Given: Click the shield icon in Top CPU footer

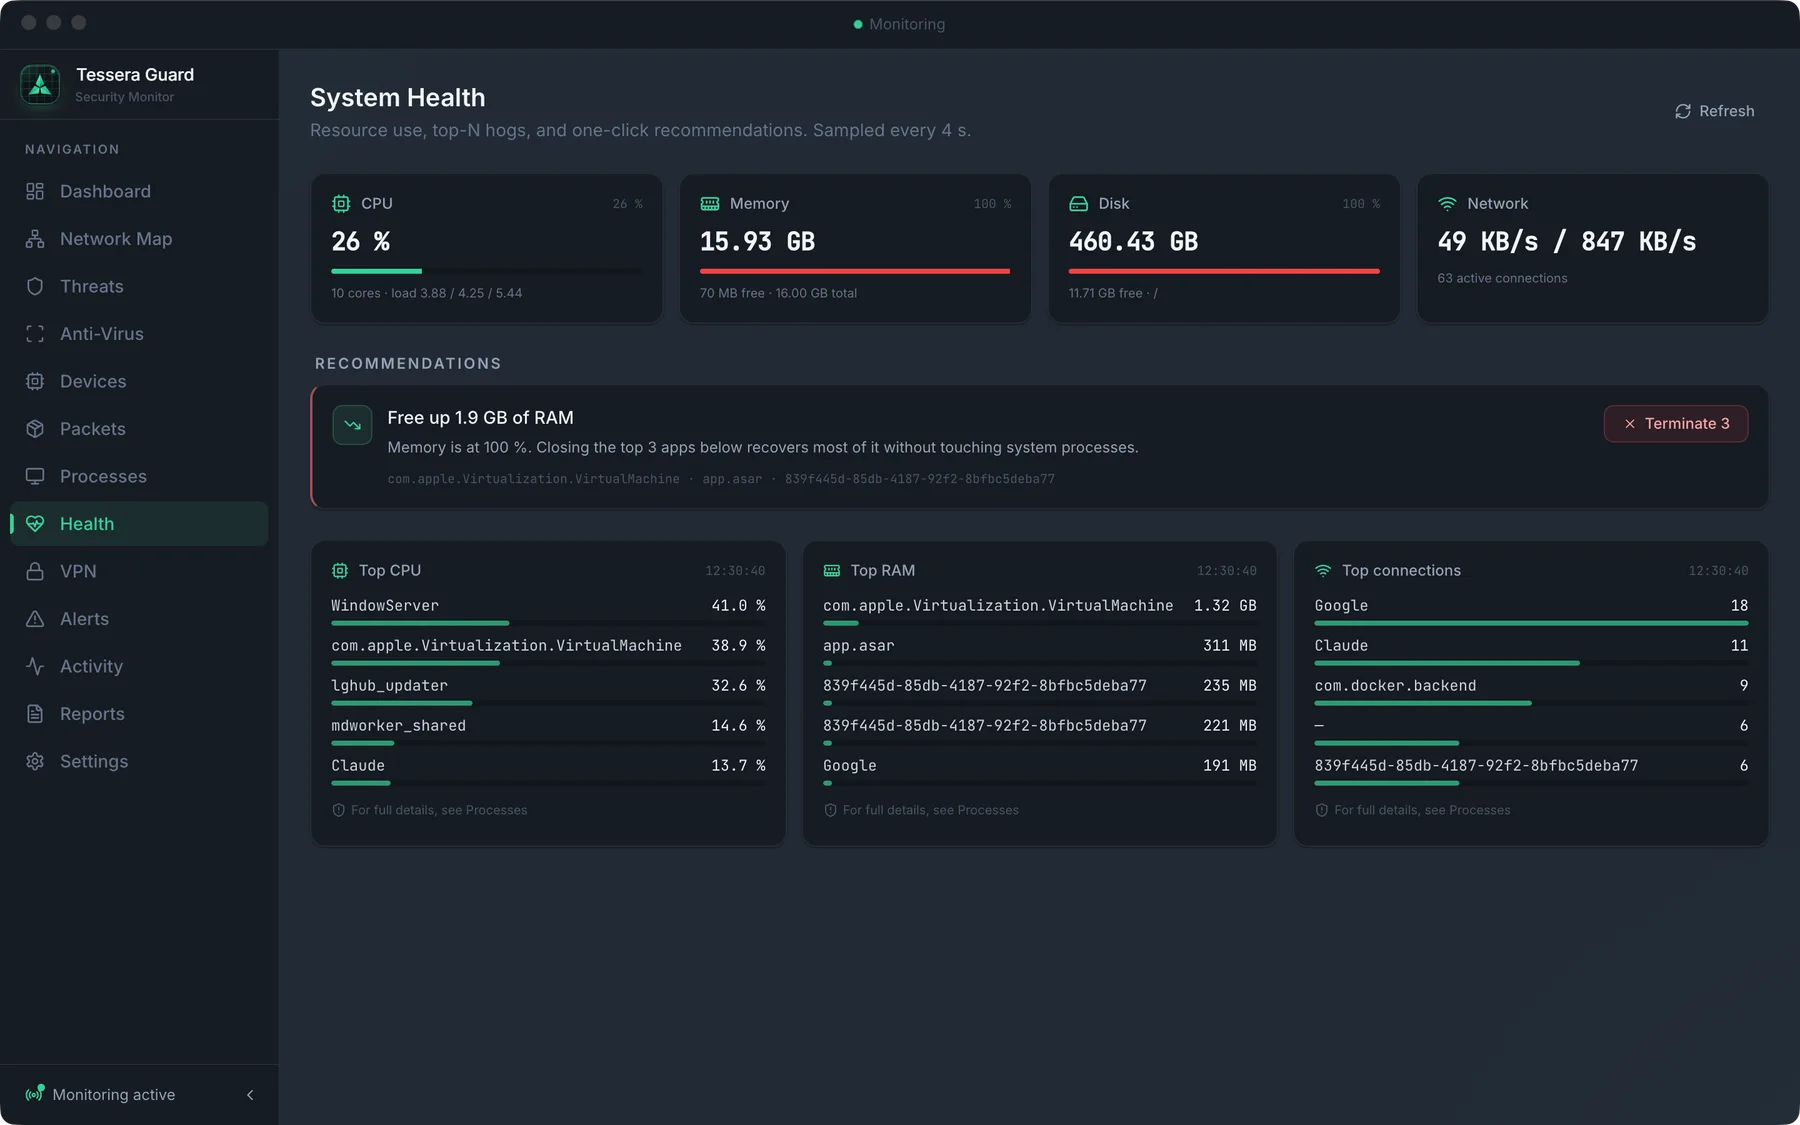Looking at the screenshot, I should coord(338,810).
